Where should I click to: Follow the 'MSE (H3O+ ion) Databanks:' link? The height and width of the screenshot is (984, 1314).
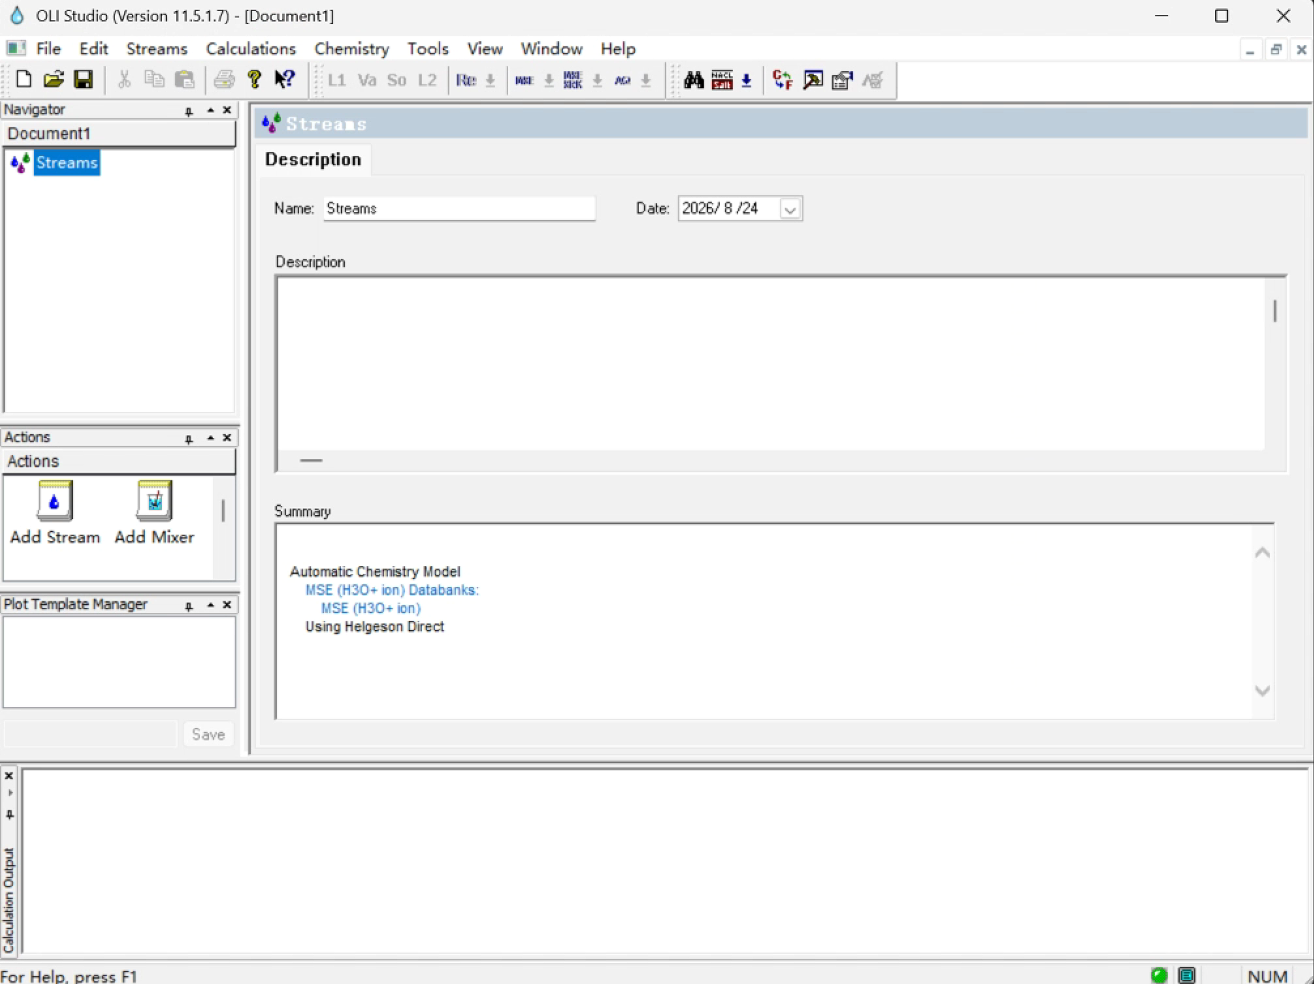click(x=392, y=590)
